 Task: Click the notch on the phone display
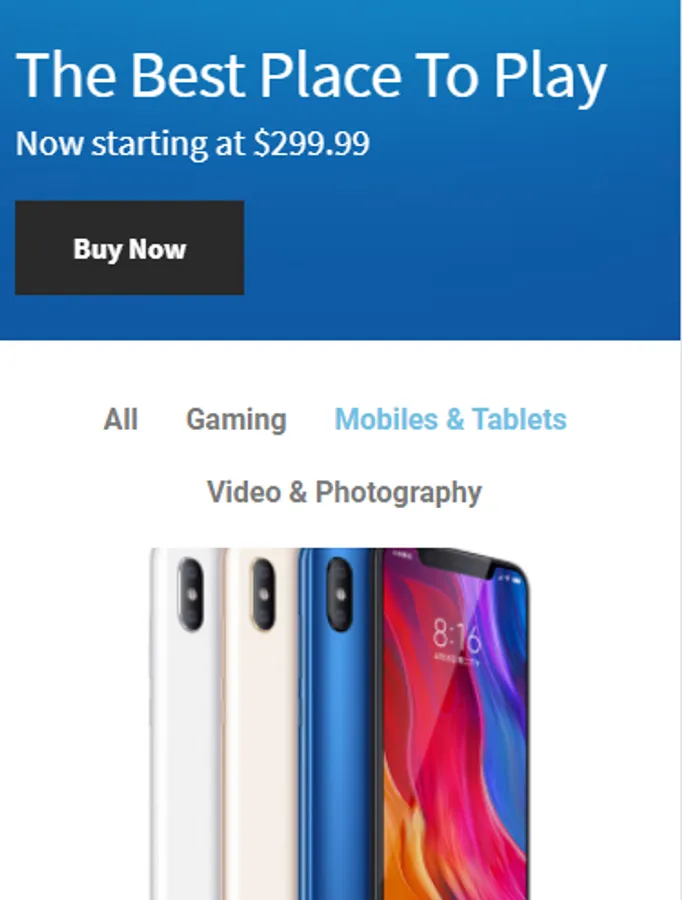(x=454, y=562)
